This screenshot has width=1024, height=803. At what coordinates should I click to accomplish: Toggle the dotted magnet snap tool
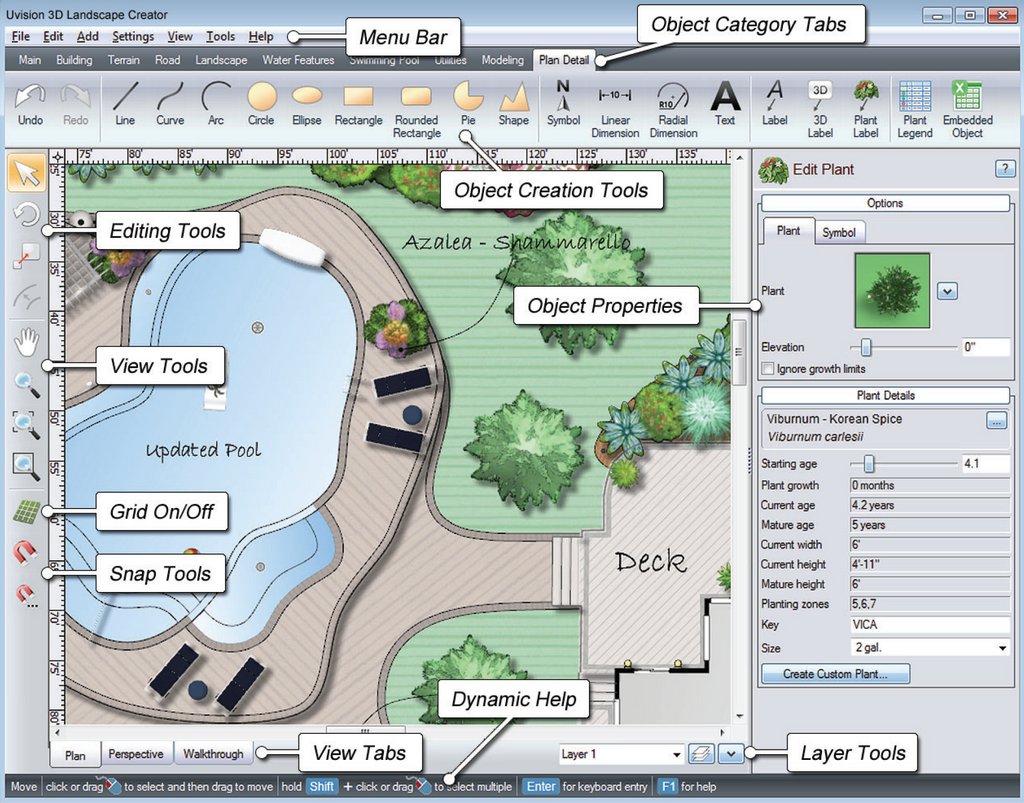26,595
